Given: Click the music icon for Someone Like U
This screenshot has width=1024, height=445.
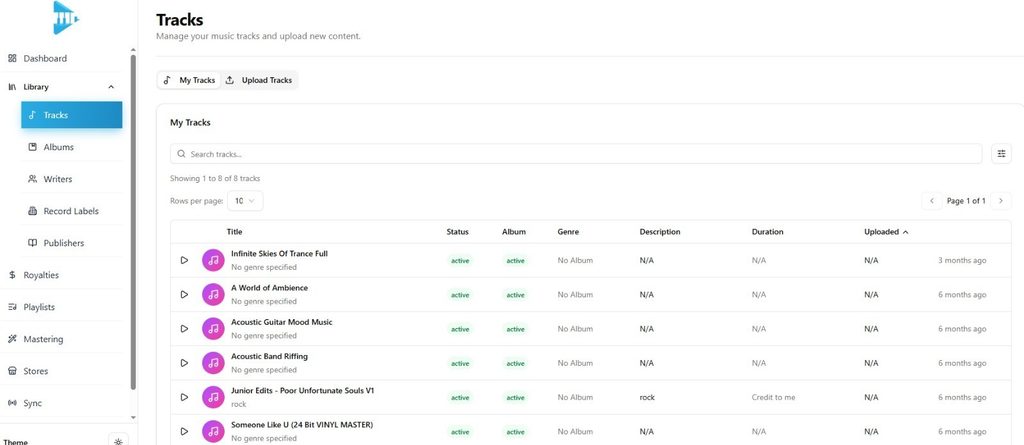Looking at the screenshot, I should 213,431.
